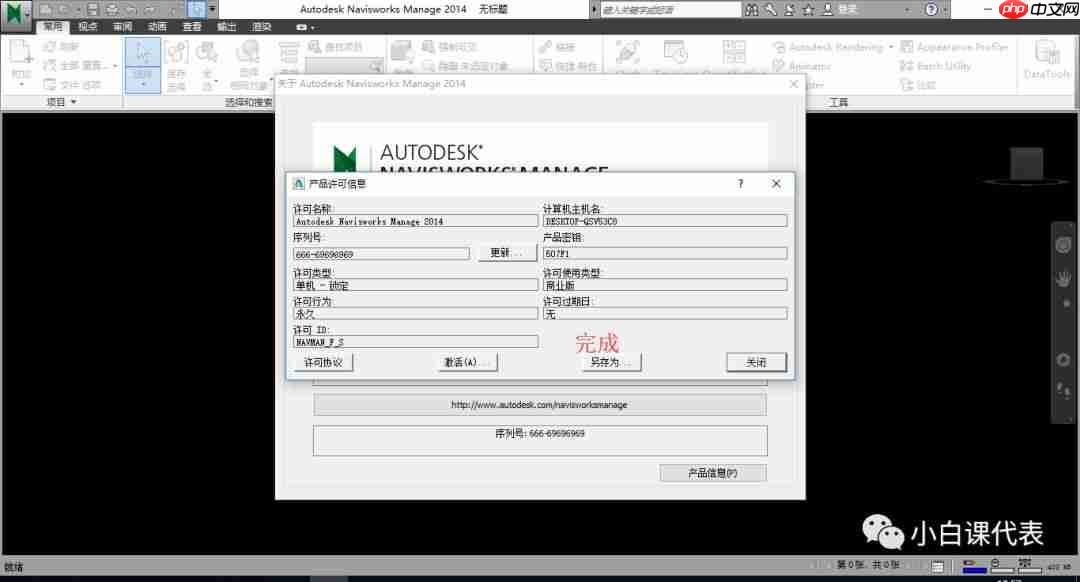Switch to the 查看 (View) ribbon tab
The width and height of the screenshot is (1080, 582).
191,26
